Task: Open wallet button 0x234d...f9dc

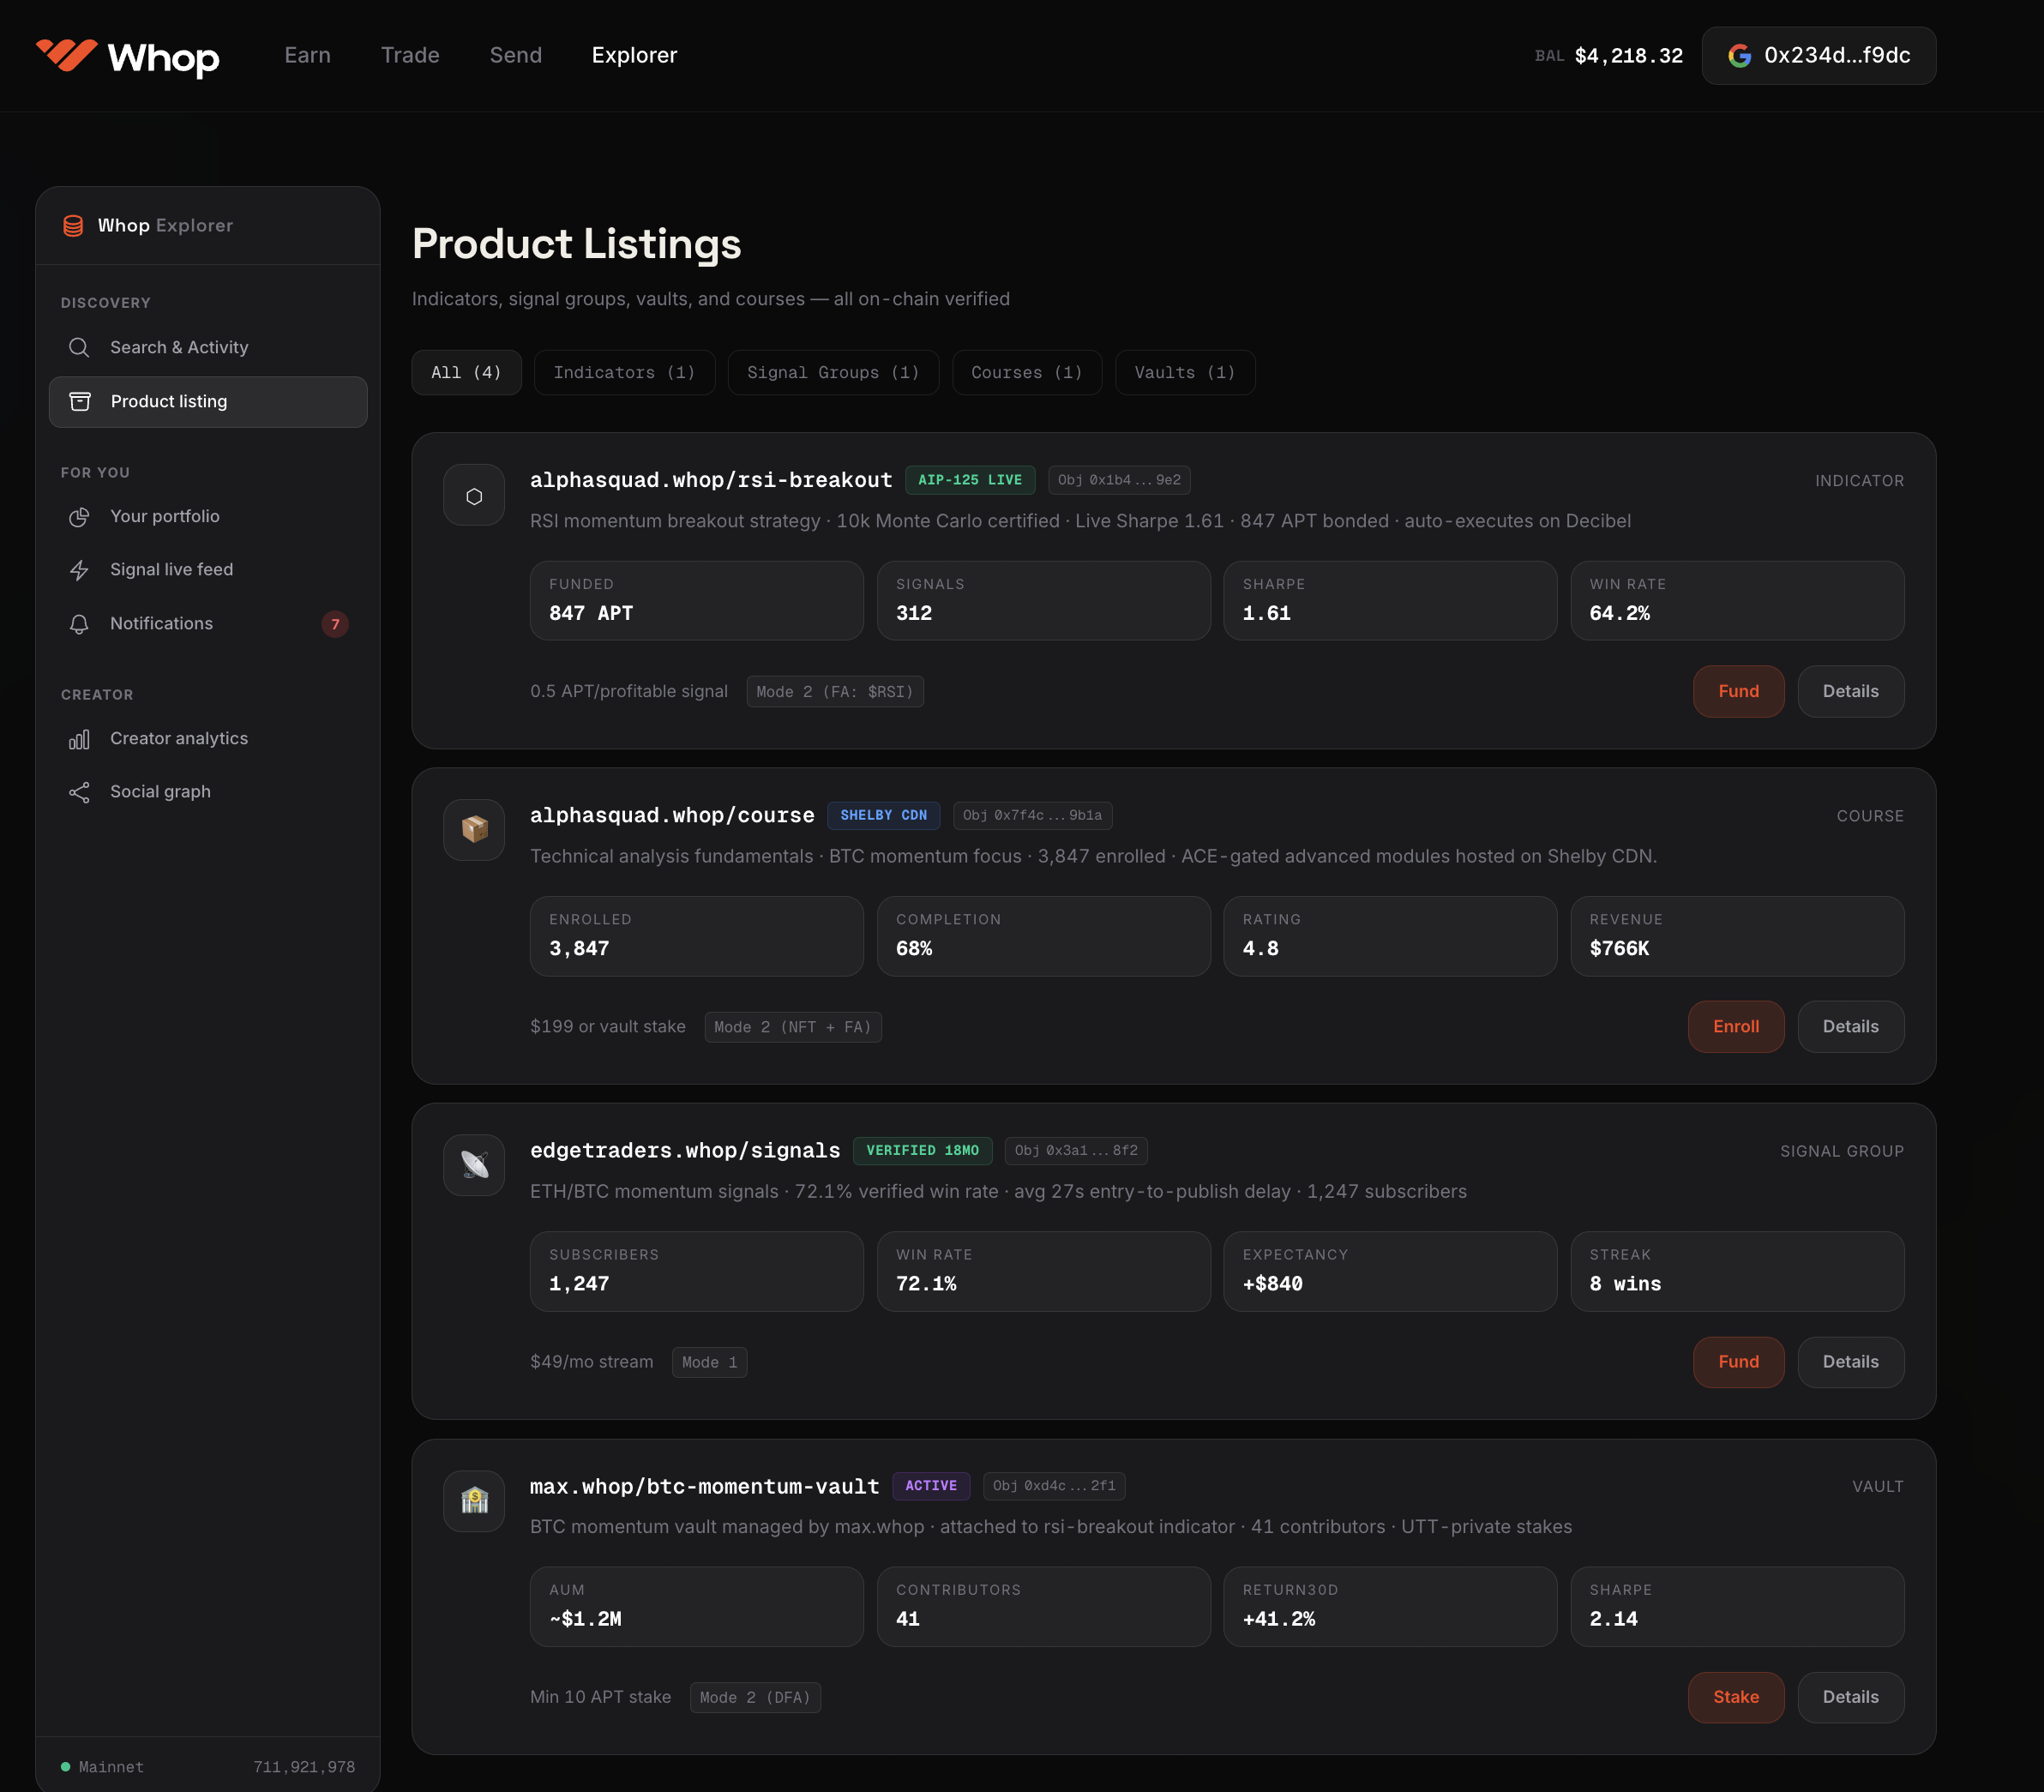Action: 1819,56
